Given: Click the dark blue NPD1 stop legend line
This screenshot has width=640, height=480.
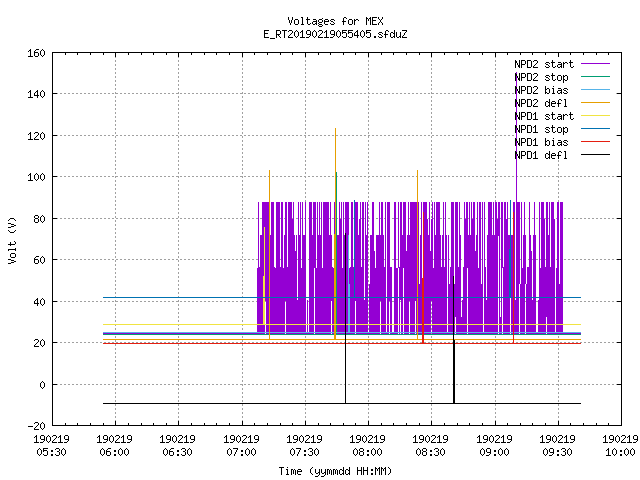Looking at the screenshot, I should coord(595,129).
